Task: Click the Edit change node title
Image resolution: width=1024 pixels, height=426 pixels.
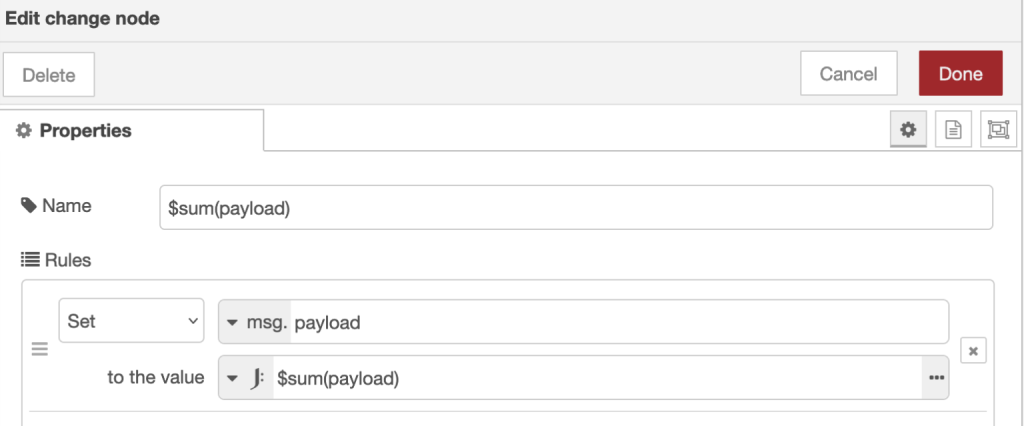Action: 82,18
